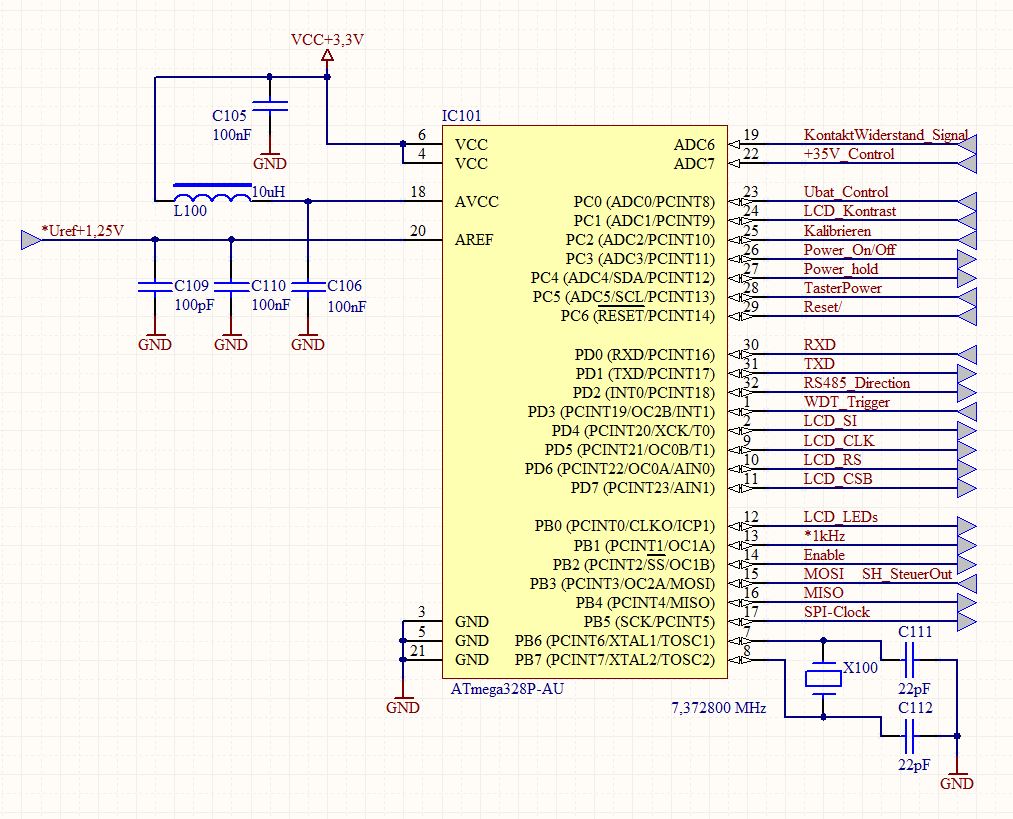This screenshot has height=819, width=1013.
Task: Click the ADC7 pin name
Action: pyautogui.click(x=694, y=164)
